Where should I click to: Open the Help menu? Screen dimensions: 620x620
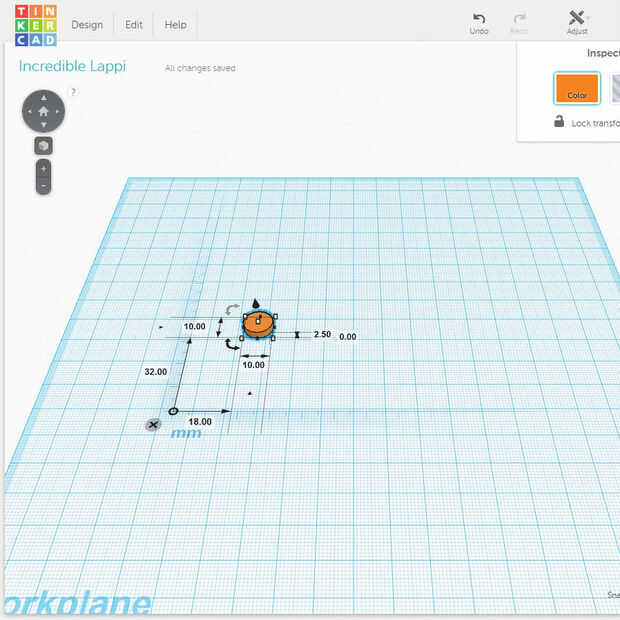pyautogui.click(x=176, y=25)
